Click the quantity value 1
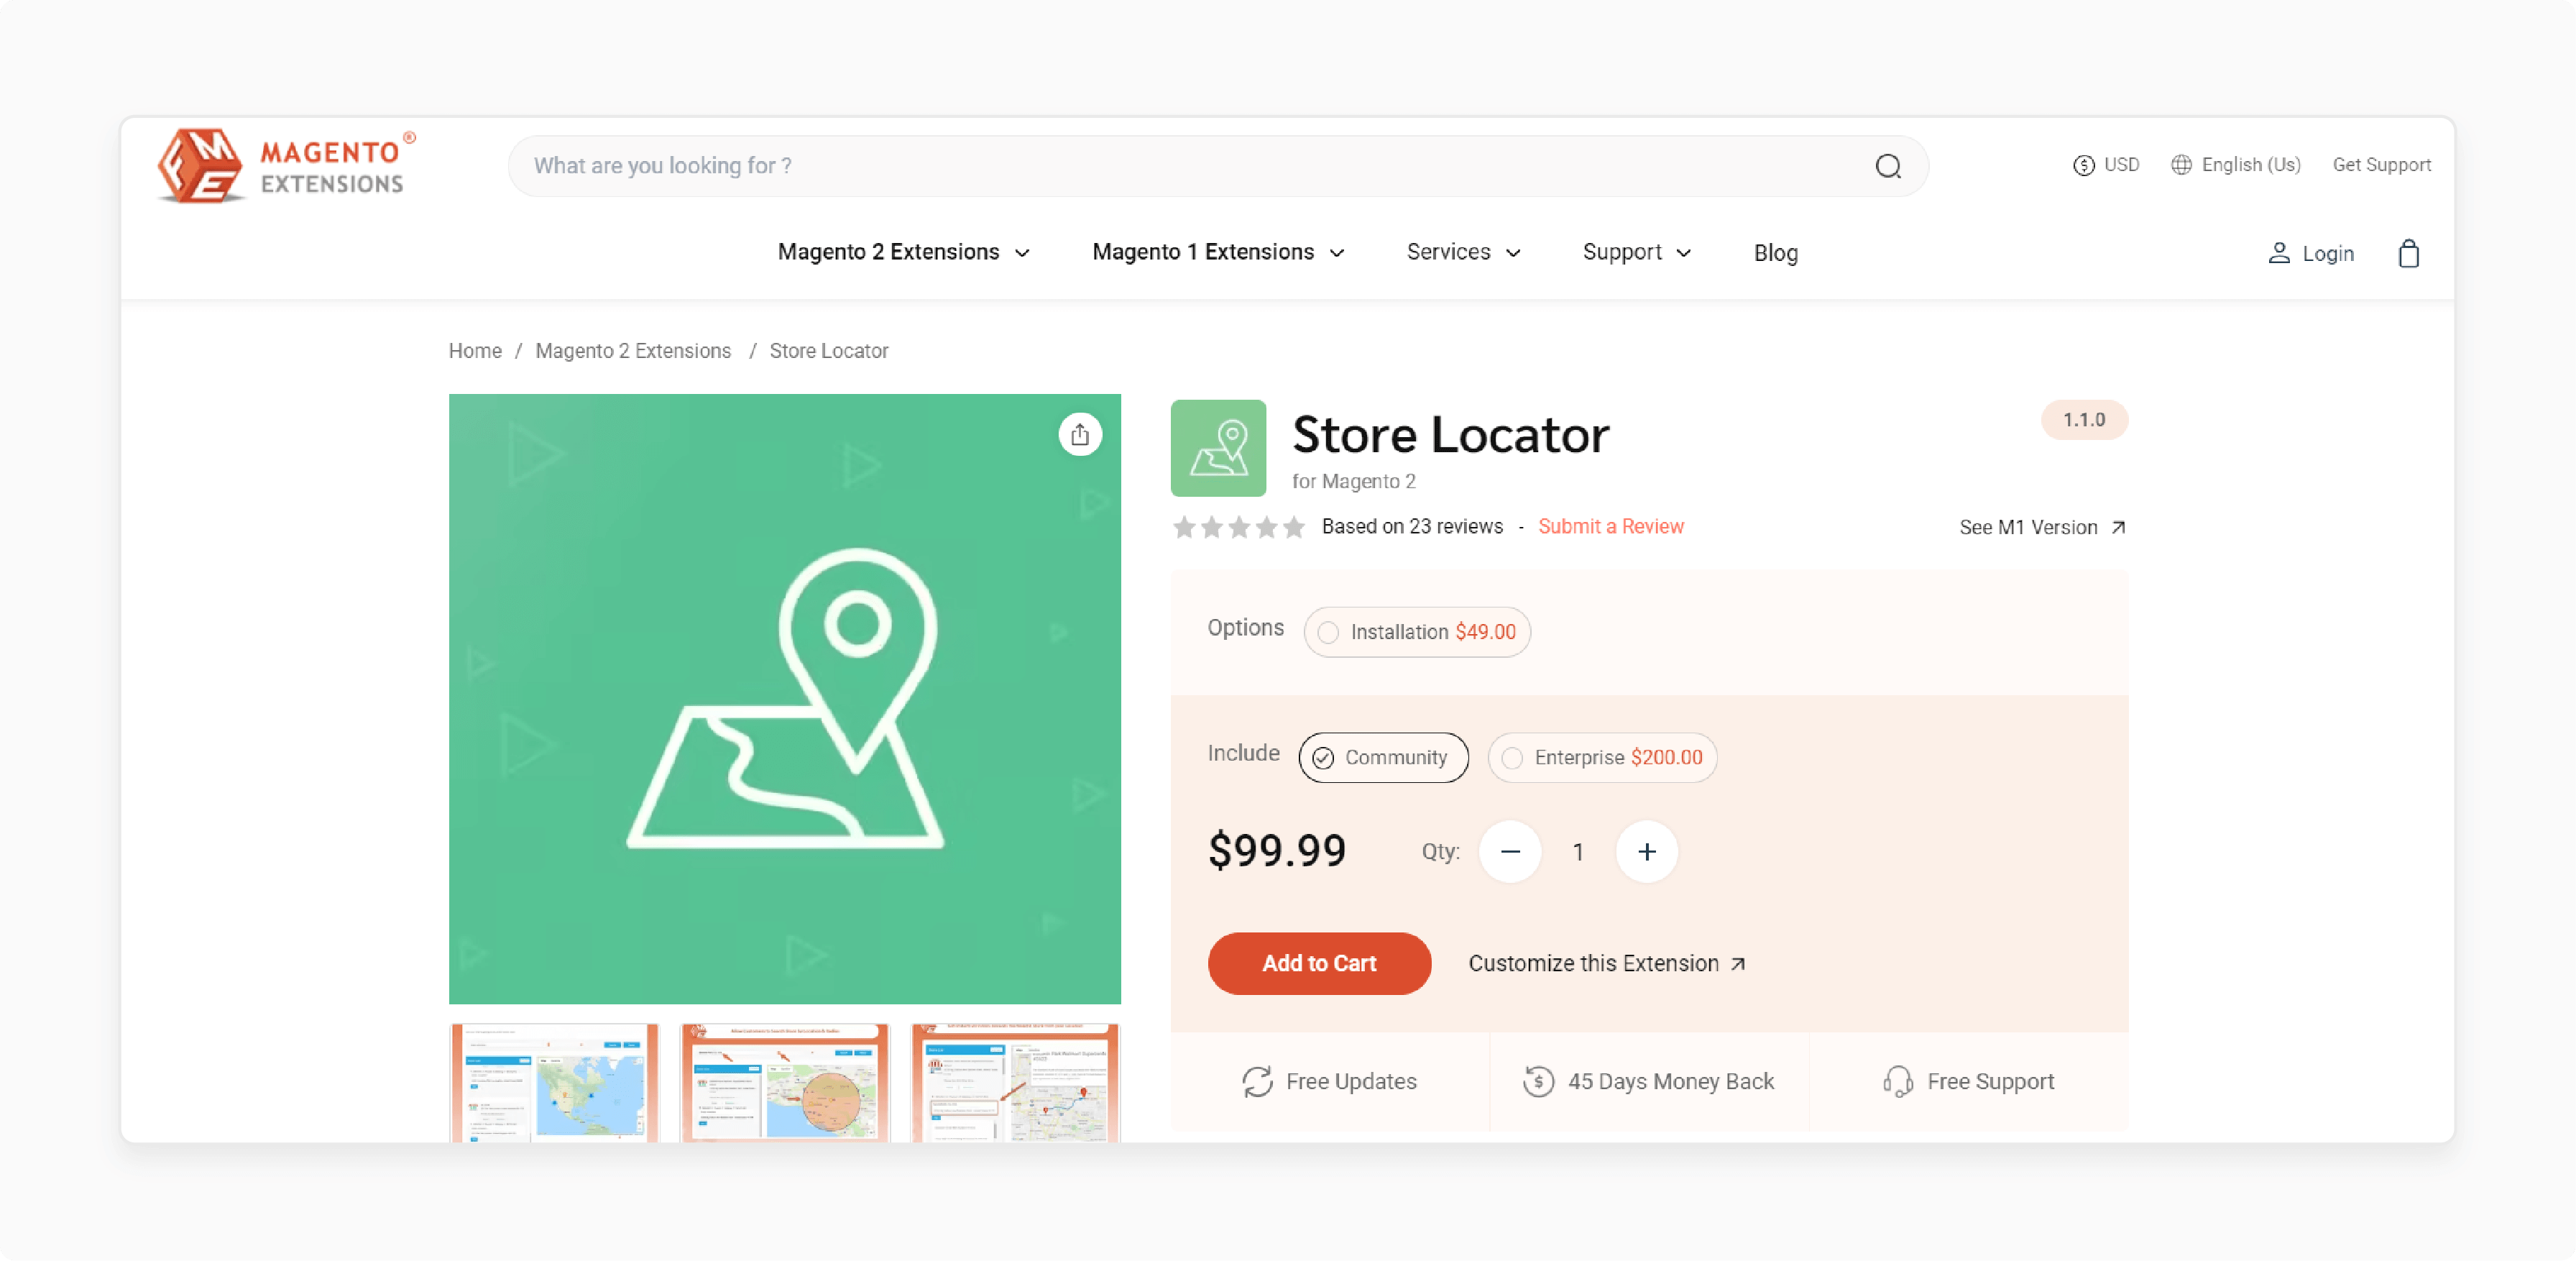 coord(1577,853)
